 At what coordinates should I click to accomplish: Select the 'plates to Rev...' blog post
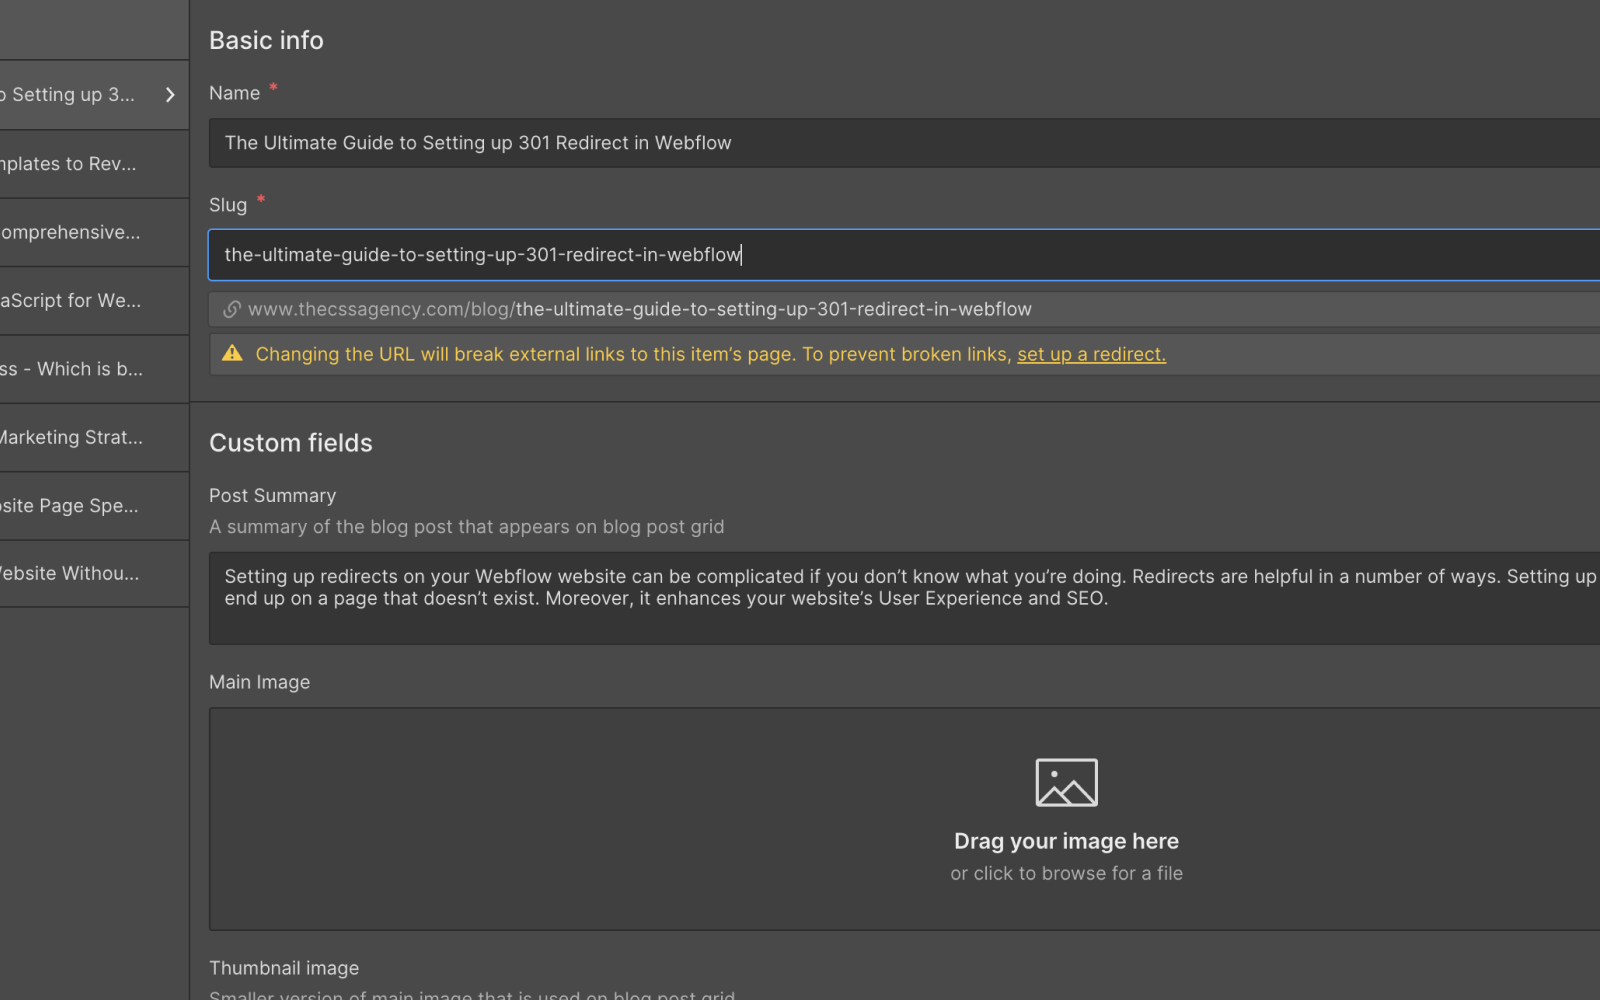[80, 164]
